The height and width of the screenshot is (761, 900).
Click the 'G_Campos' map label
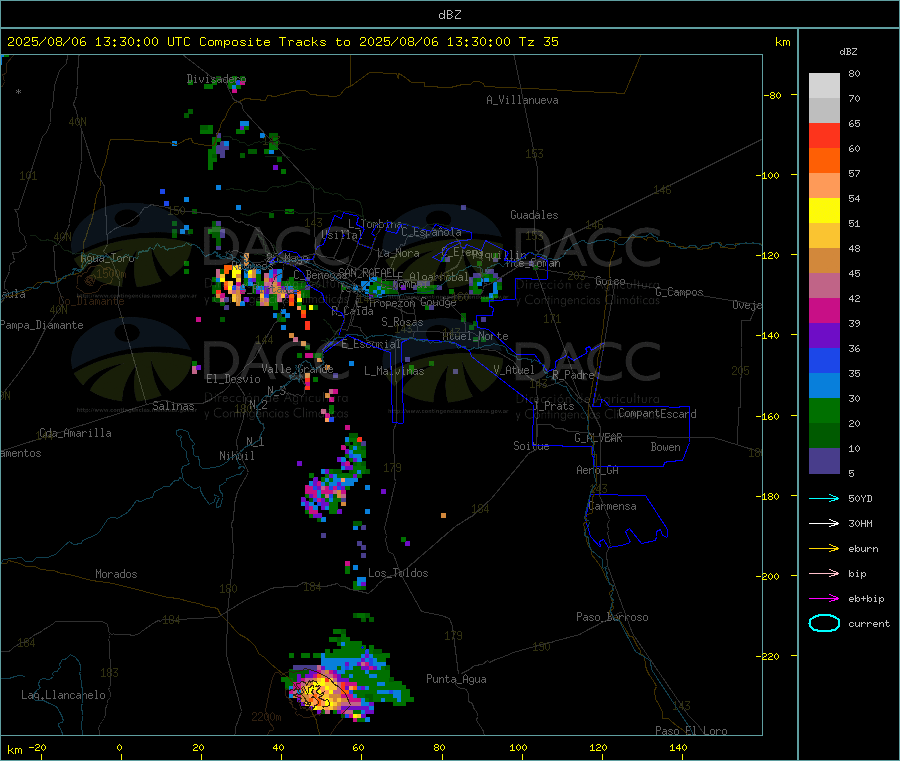680,292
